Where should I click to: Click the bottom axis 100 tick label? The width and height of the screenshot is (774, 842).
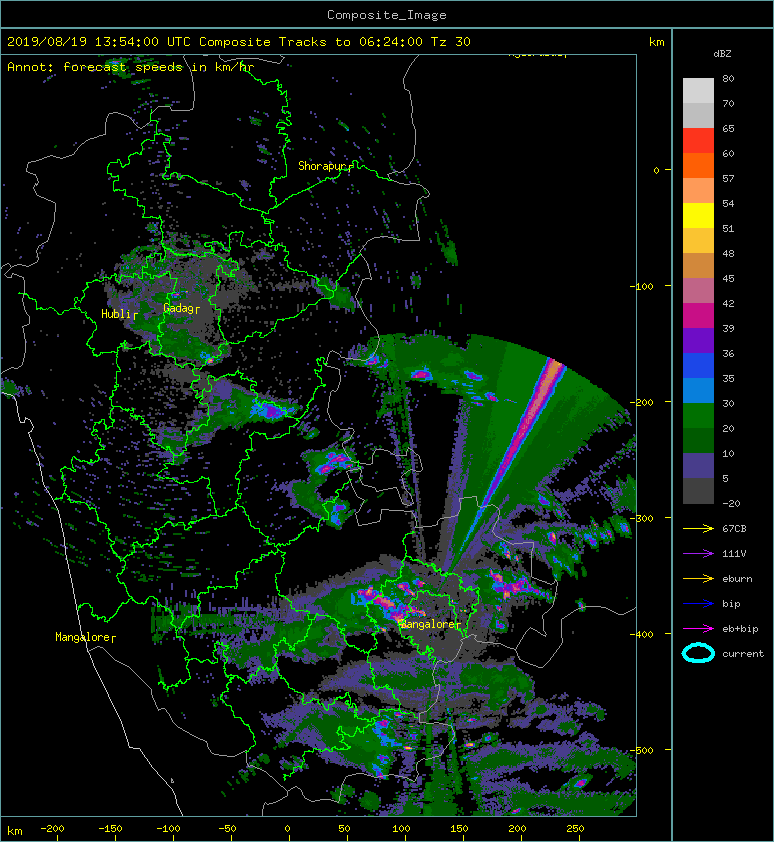[x=401, y=829]
